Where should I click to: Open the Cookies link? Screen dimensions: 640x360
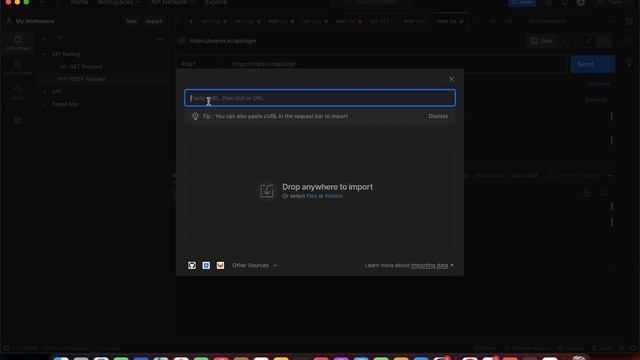pos(599,84)
